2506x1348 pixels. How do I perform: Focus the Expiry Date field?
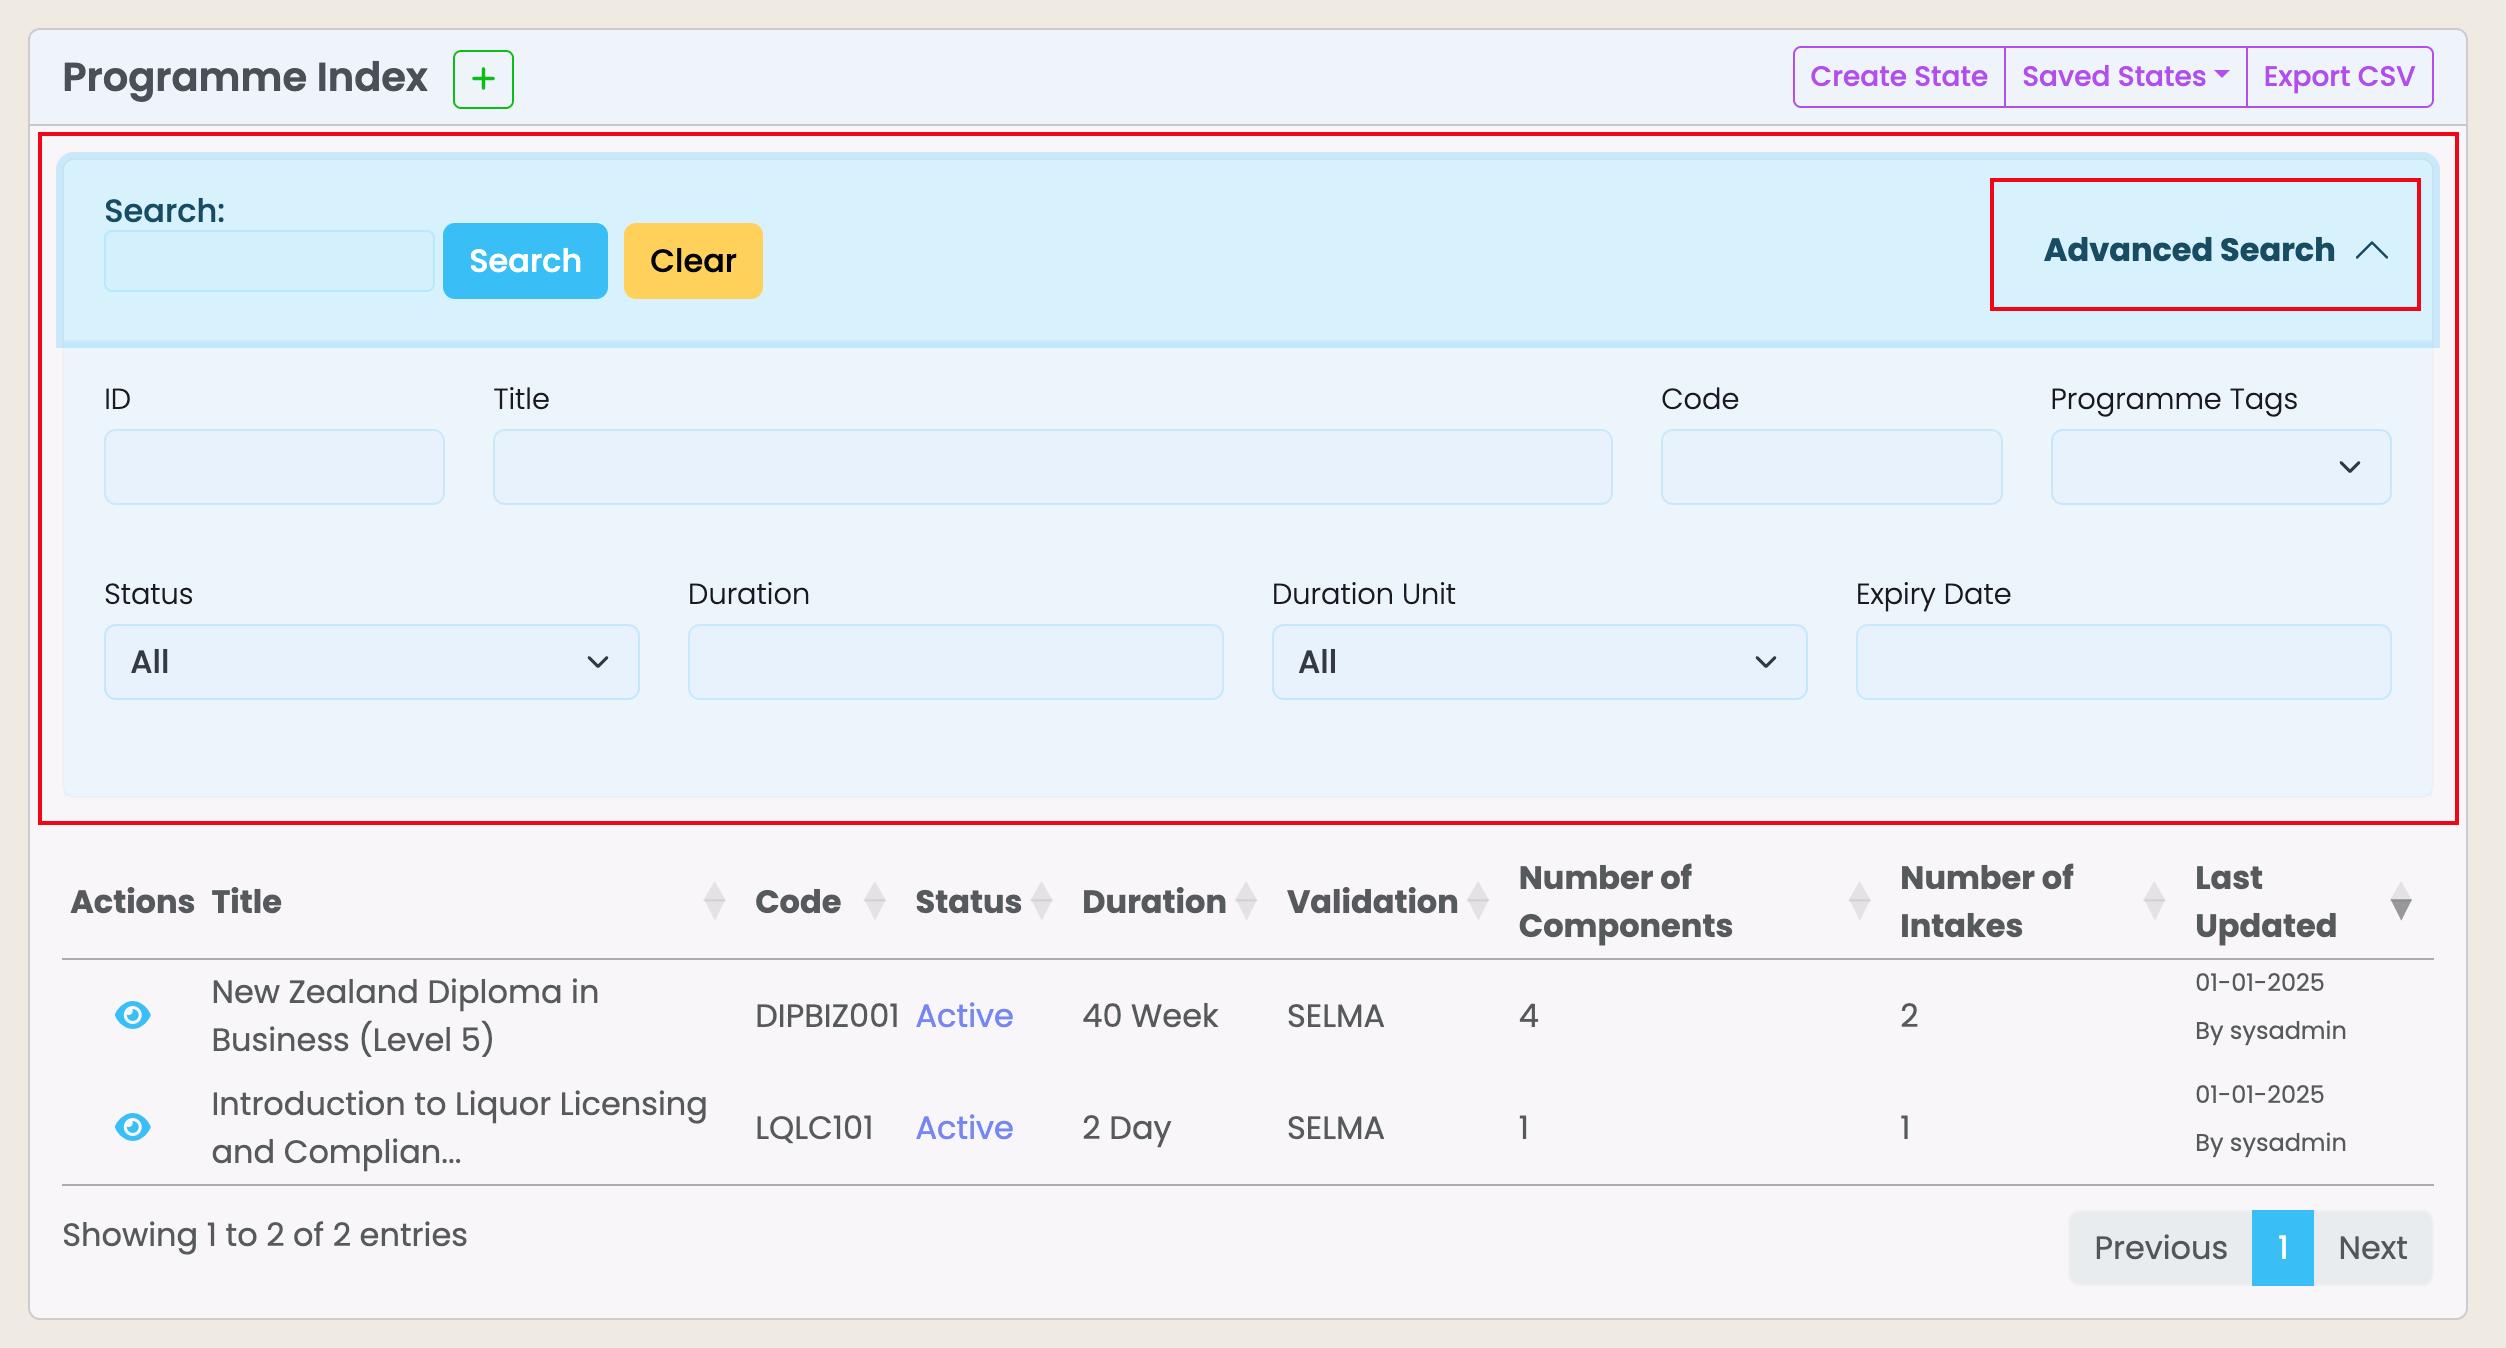pyautogui.click(x=2123, y=662)
